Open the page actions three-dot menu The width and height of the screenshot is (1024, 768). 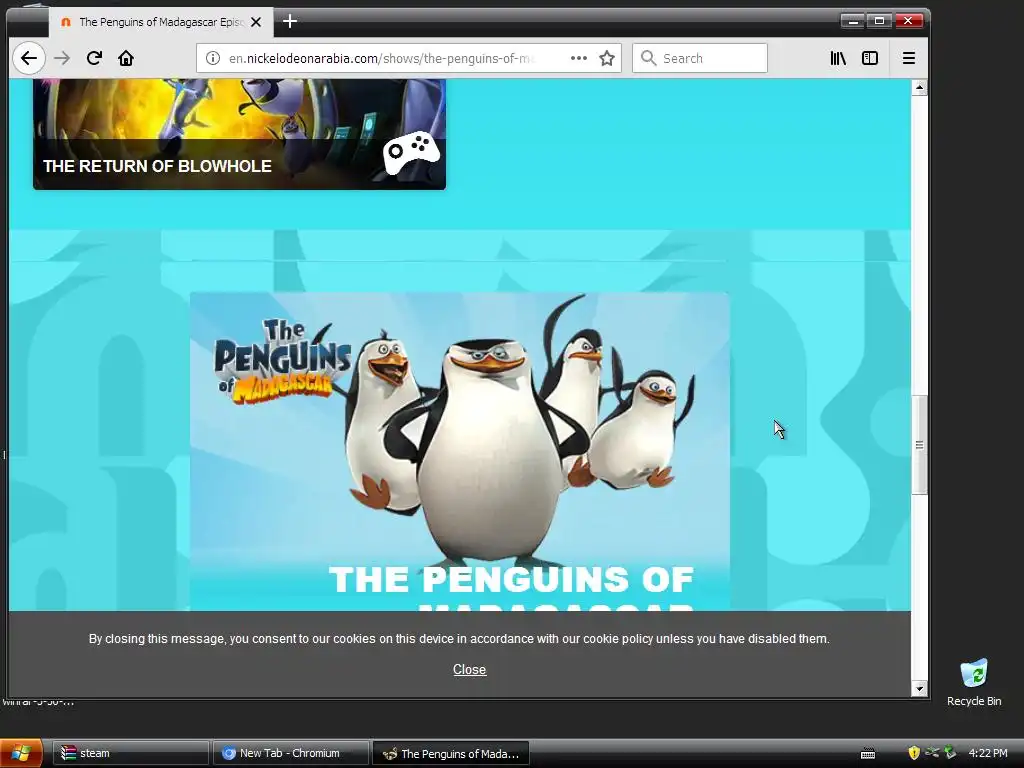click(x=579, y=58)
